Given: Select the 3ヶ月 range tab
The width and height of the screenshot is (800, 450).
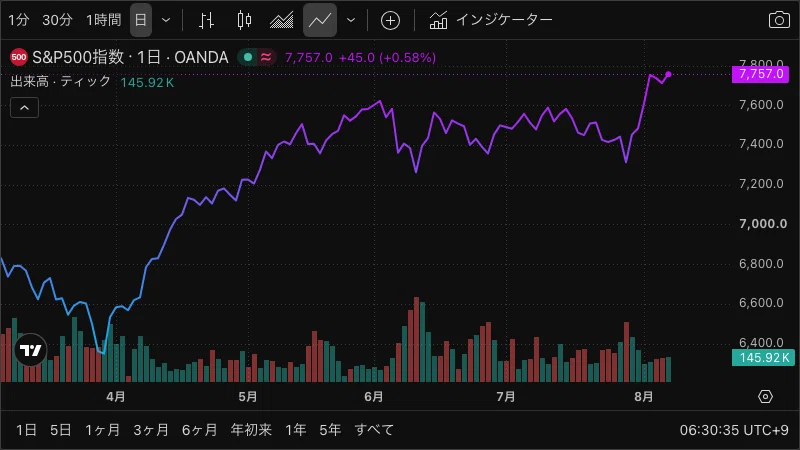Looking at the screenshot, I should pyautogui.click(x=151, y=430).
